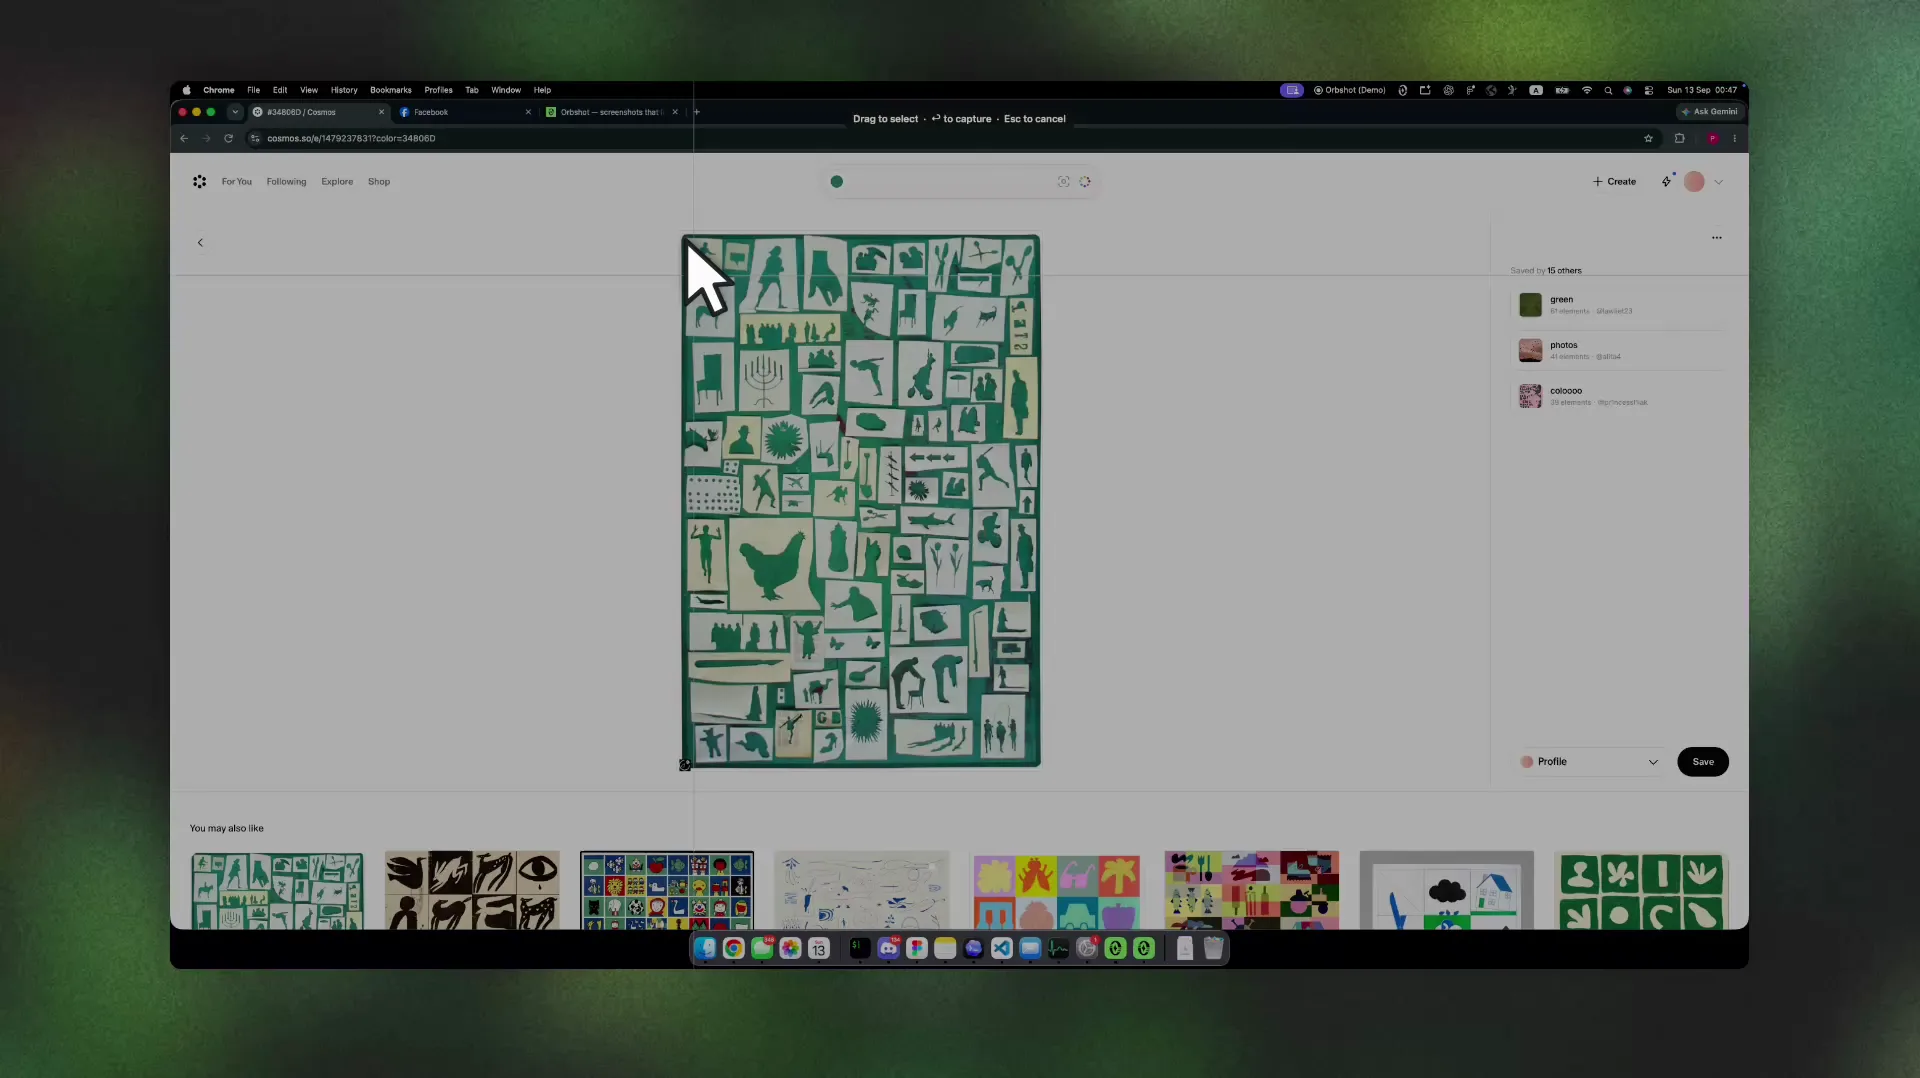Open the Bookmarks menu
The image size is (1920, 1078).
pyautogui.click(x=391, y=90)
